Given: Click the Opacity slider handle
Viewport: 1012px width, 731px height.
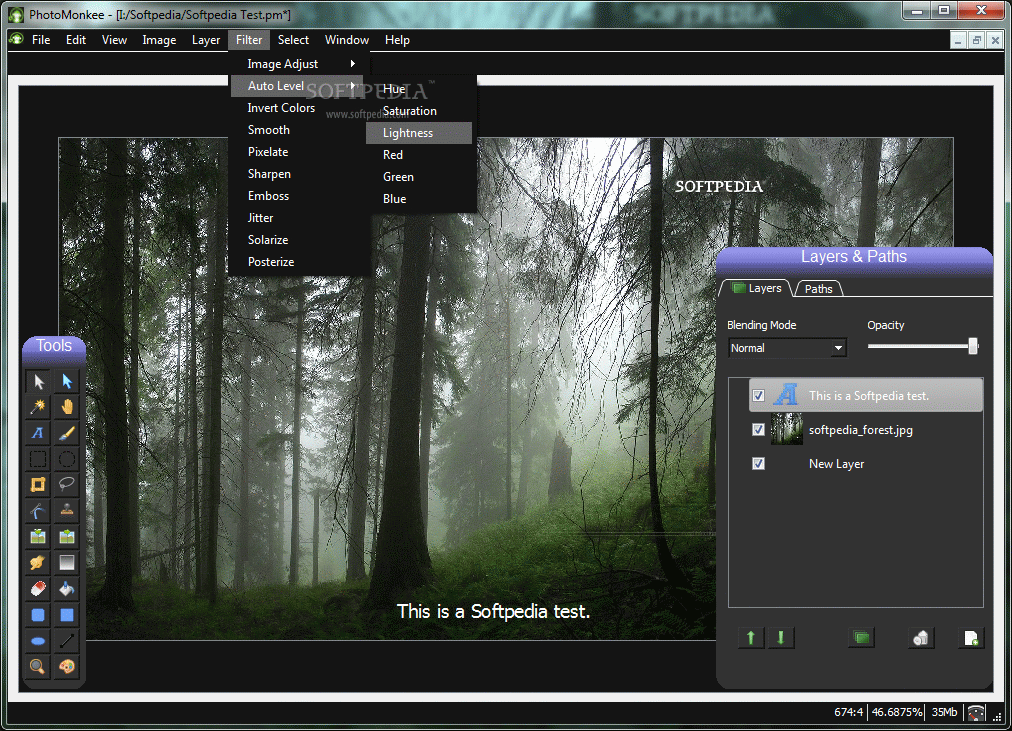Looking at the screenshot, I should [x=973, y=346].
